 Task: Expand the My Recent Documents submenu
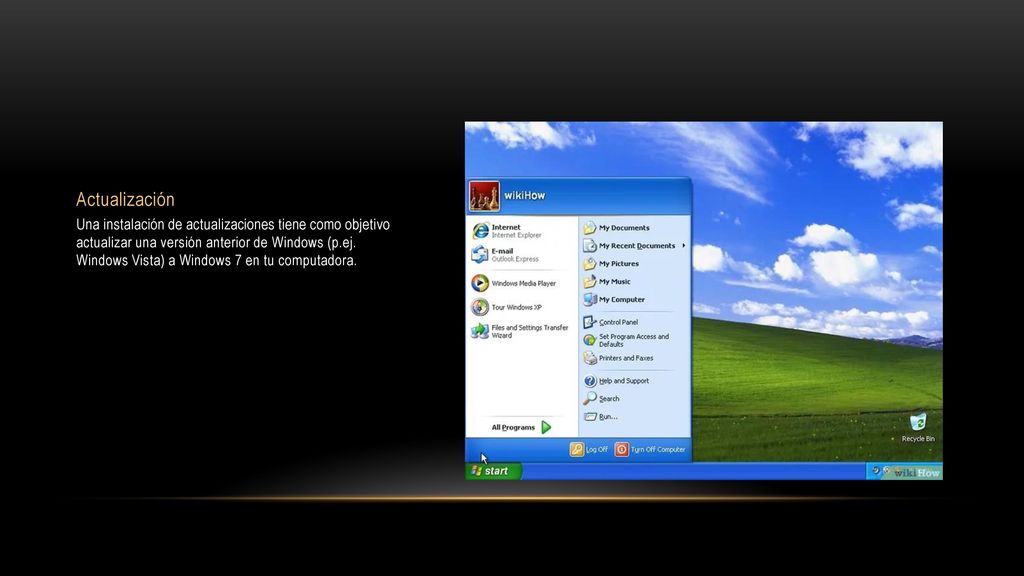(x=635, y=246)
